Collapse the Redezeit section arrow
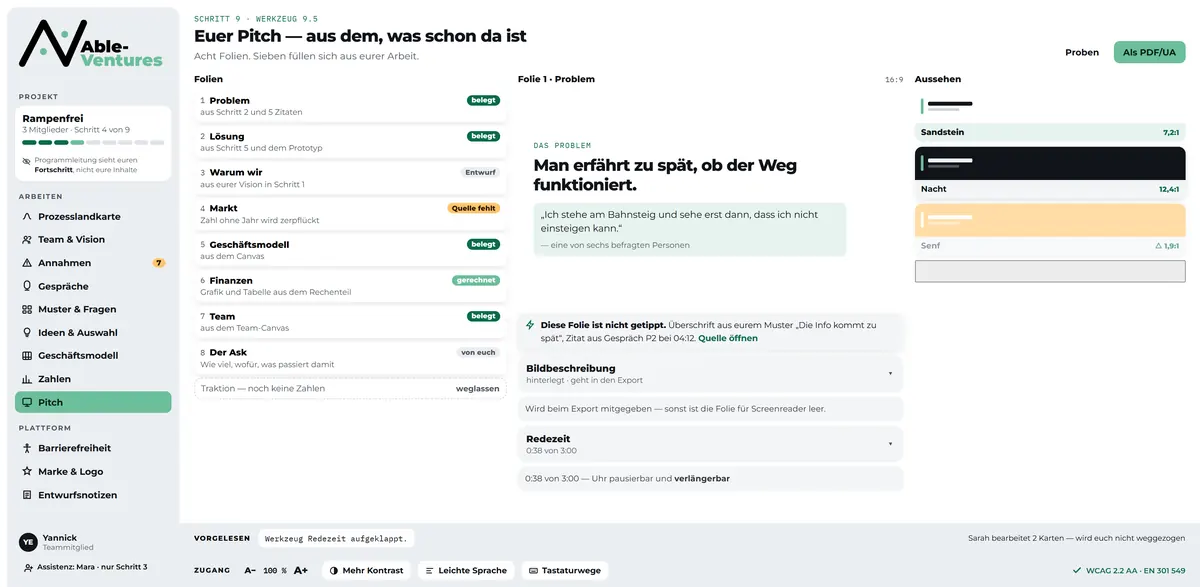This screenshot has height=587, width=1200. tap(890, 444)
